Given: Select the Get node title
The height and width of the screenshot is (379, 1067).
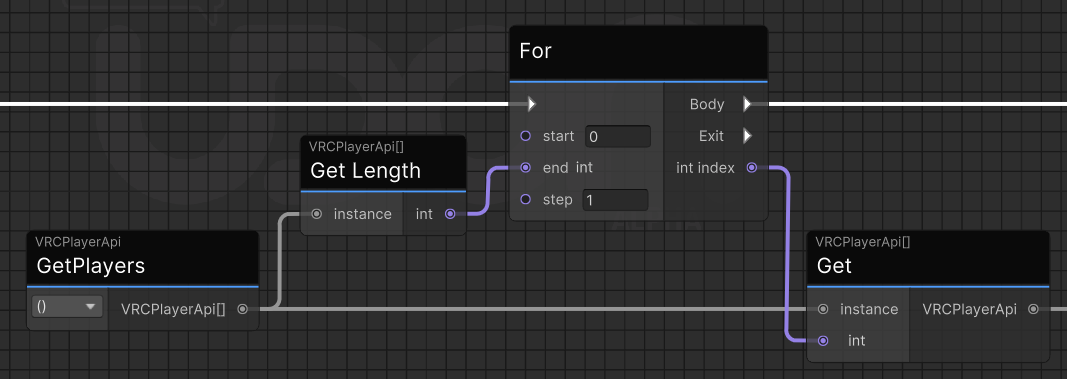Looking at the screenshot, I should (834, 265).
